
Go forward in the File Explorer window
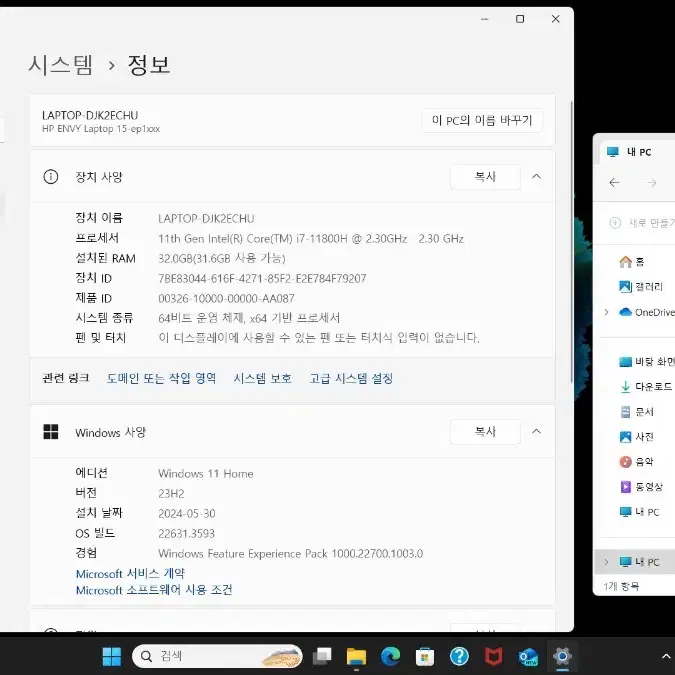(x=652, y=183)
